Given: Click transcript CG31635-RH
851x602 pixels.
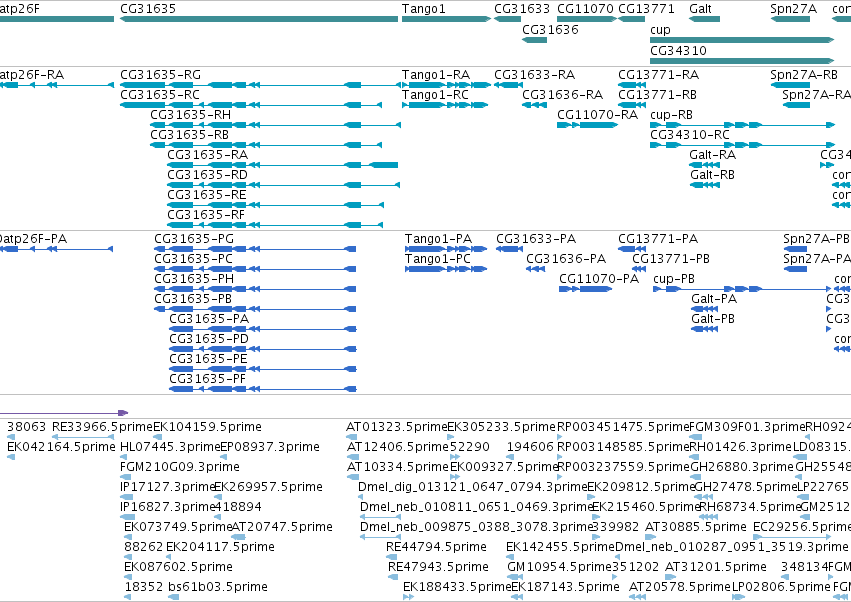Looking at the screenshot, I should [275, 125].
